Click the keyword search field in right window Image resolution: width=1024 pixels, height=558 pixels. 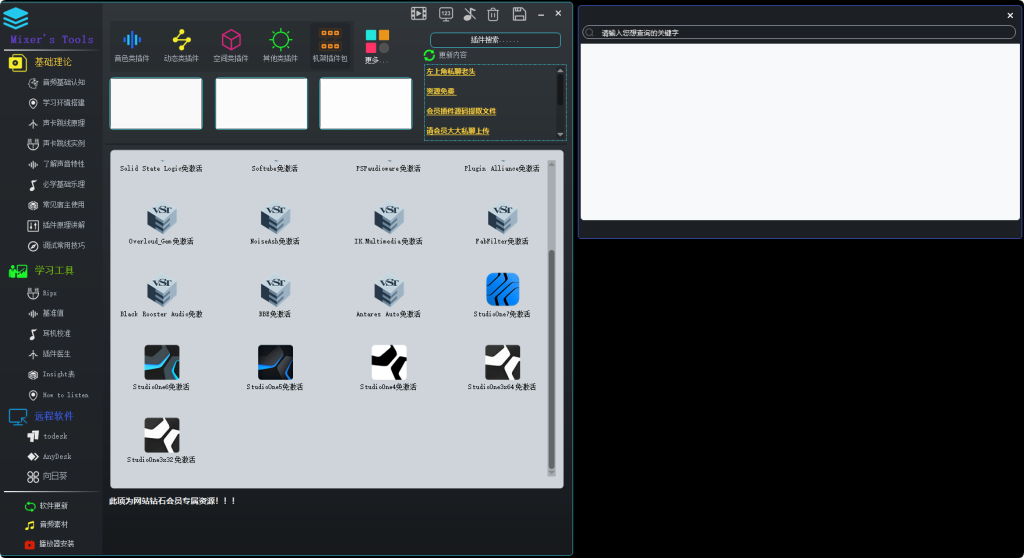pyautogui.click(x=799, y=32)
